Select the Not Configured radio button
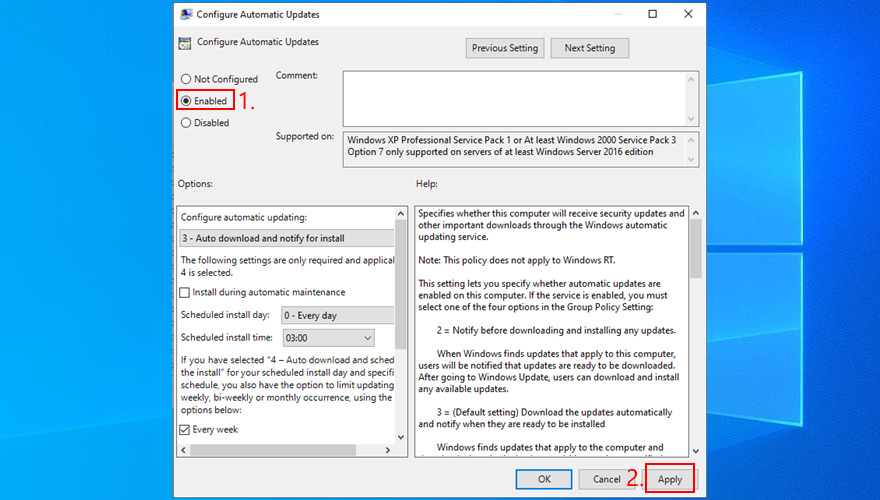This screenshot has width=880, height=500. [186, 79]
